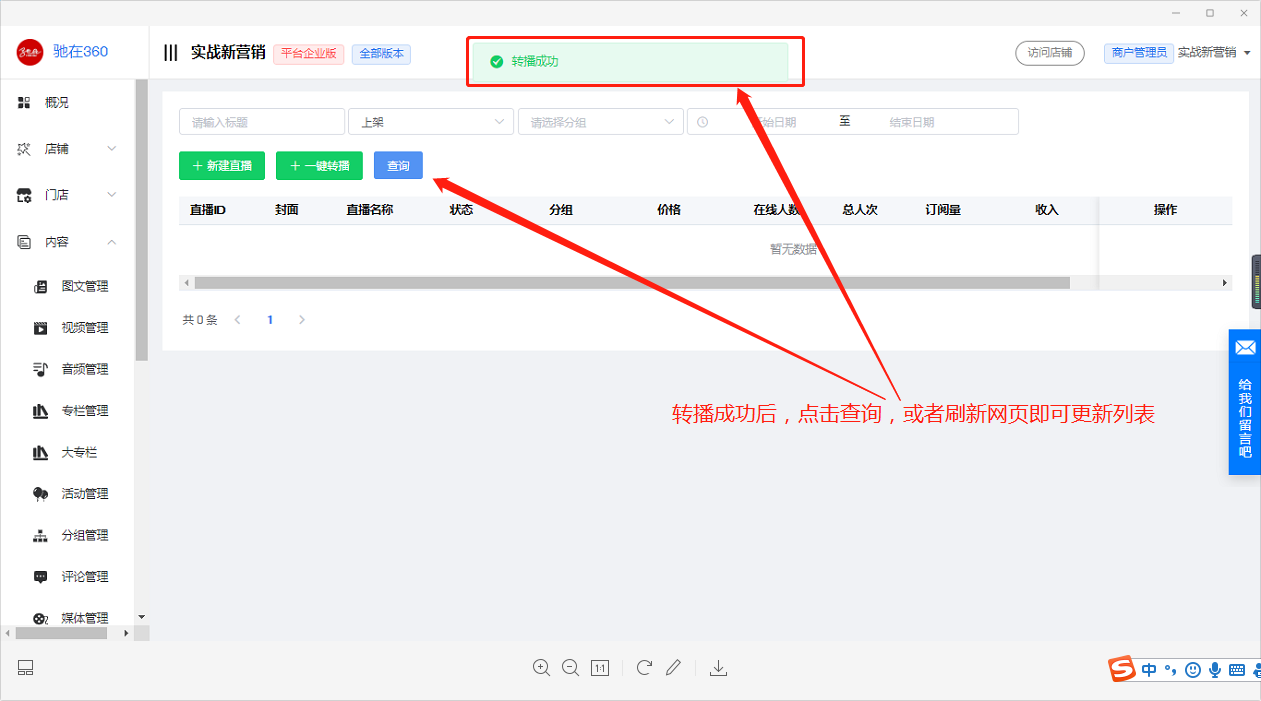Click the 请输入标题 search input
The height and width of the screenshot is (701, 1261).
click(262, 122)
